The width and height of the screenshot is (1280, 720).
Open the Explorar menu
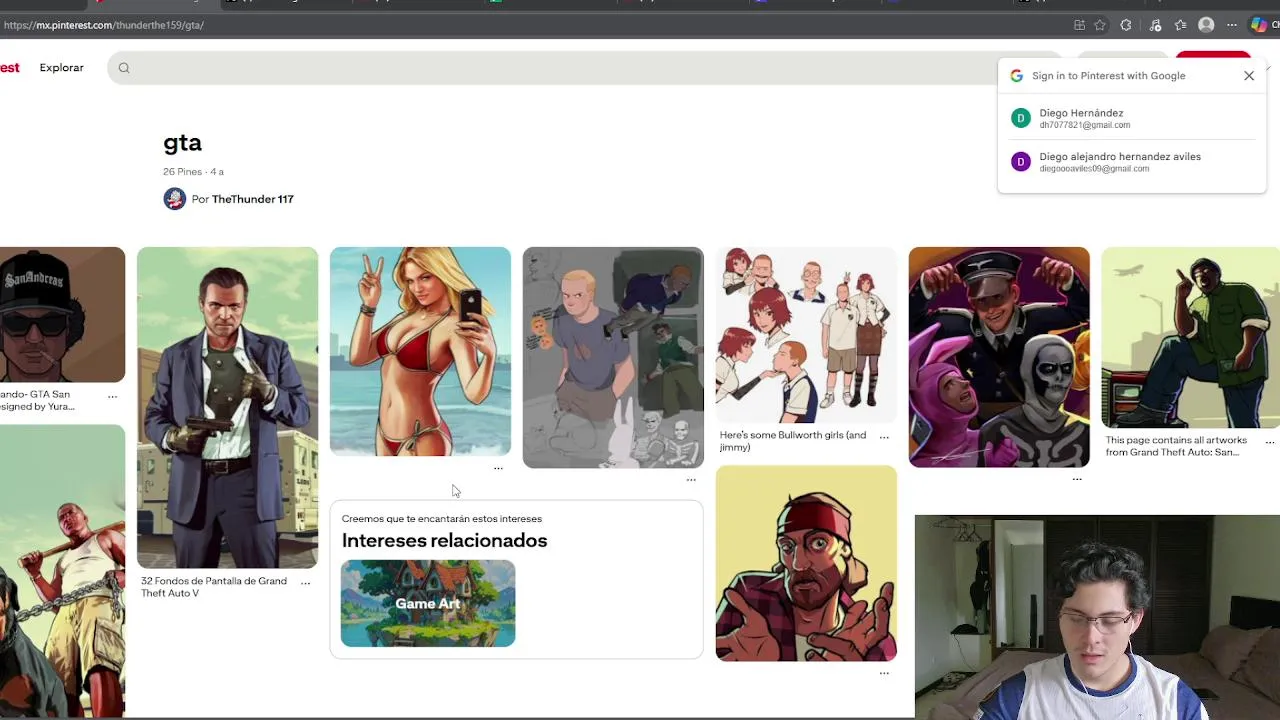[x=62, y=68]
